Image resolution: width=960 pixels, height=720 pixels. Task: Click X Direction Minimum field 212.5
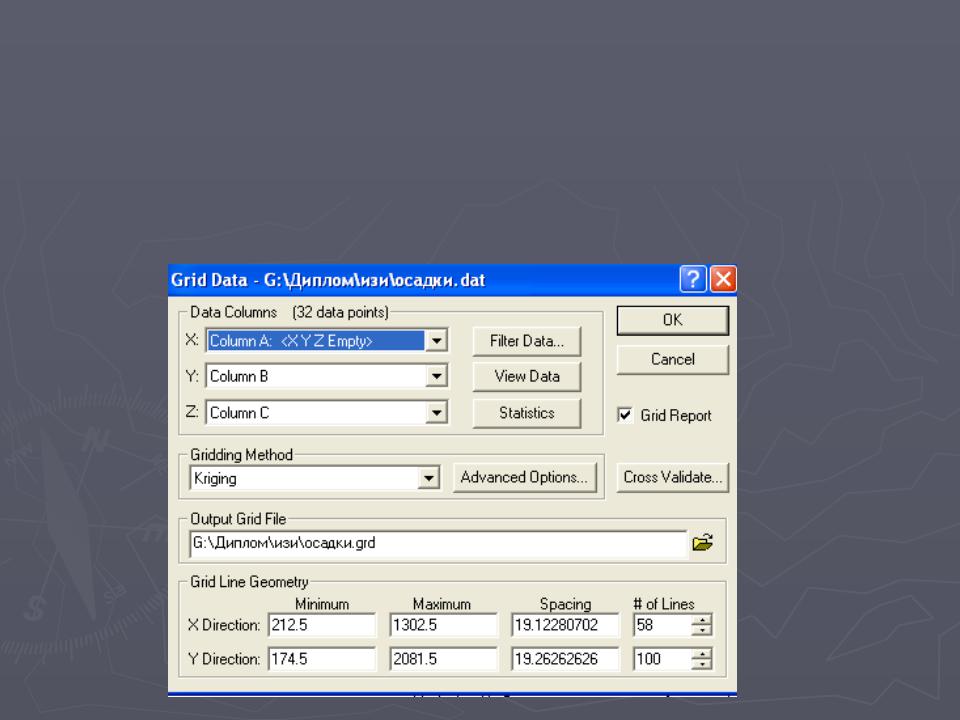[x=322, y=625]
